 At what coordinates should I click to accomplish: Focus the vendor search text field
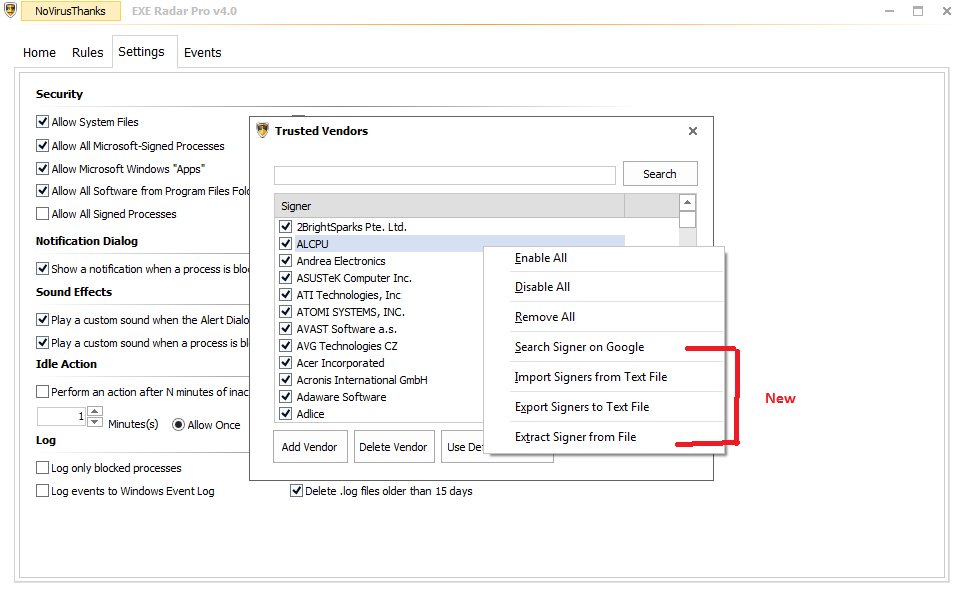[x=444, y=175]
